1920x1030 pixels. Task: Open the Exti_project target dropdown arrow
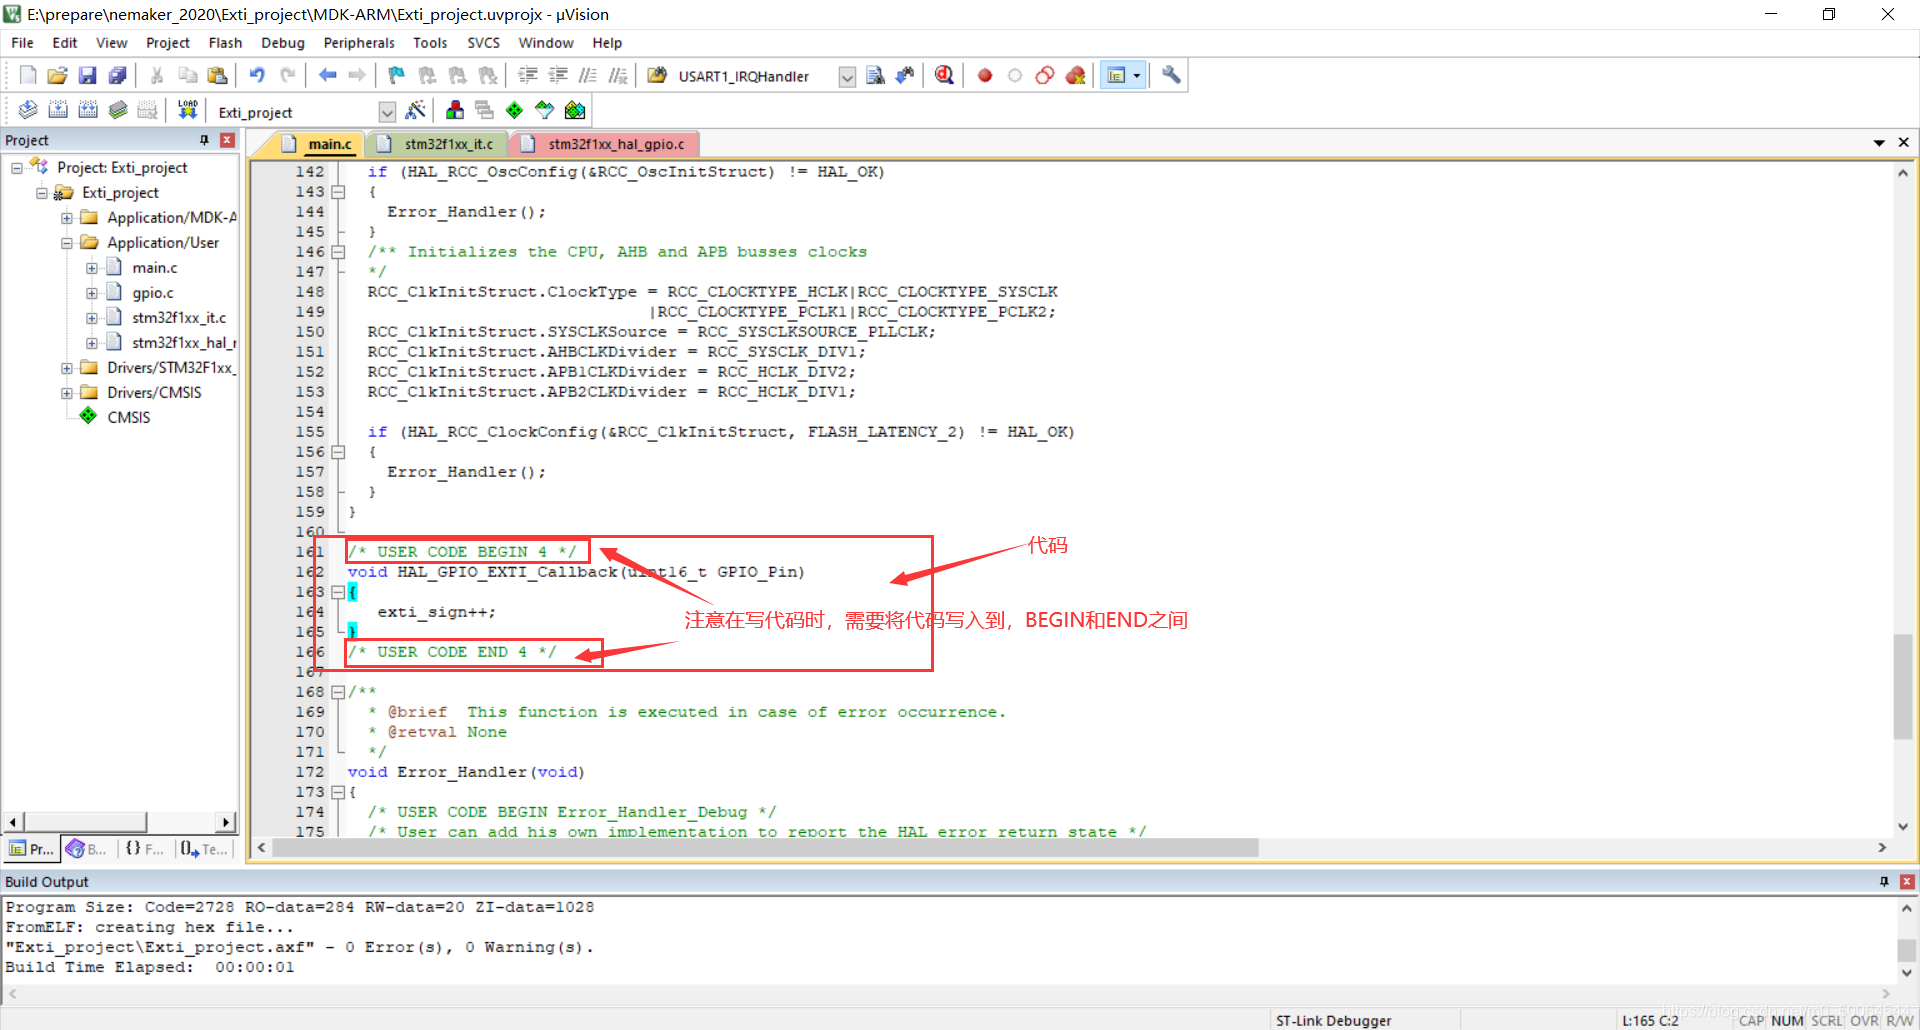point(387,112)
